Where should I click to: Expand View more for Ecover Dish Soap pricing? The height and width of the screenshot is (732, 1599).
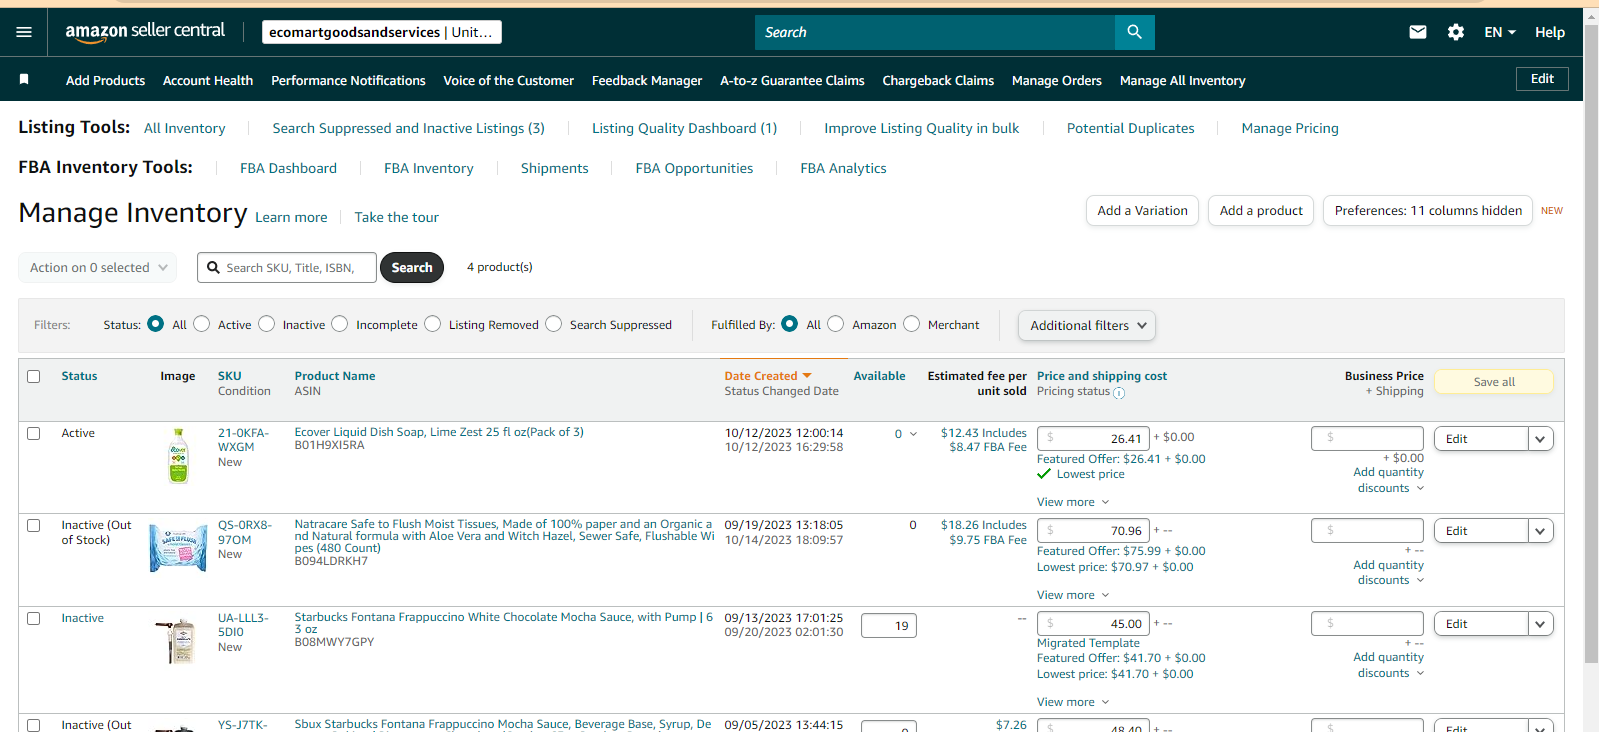(x=1073, y=502)
